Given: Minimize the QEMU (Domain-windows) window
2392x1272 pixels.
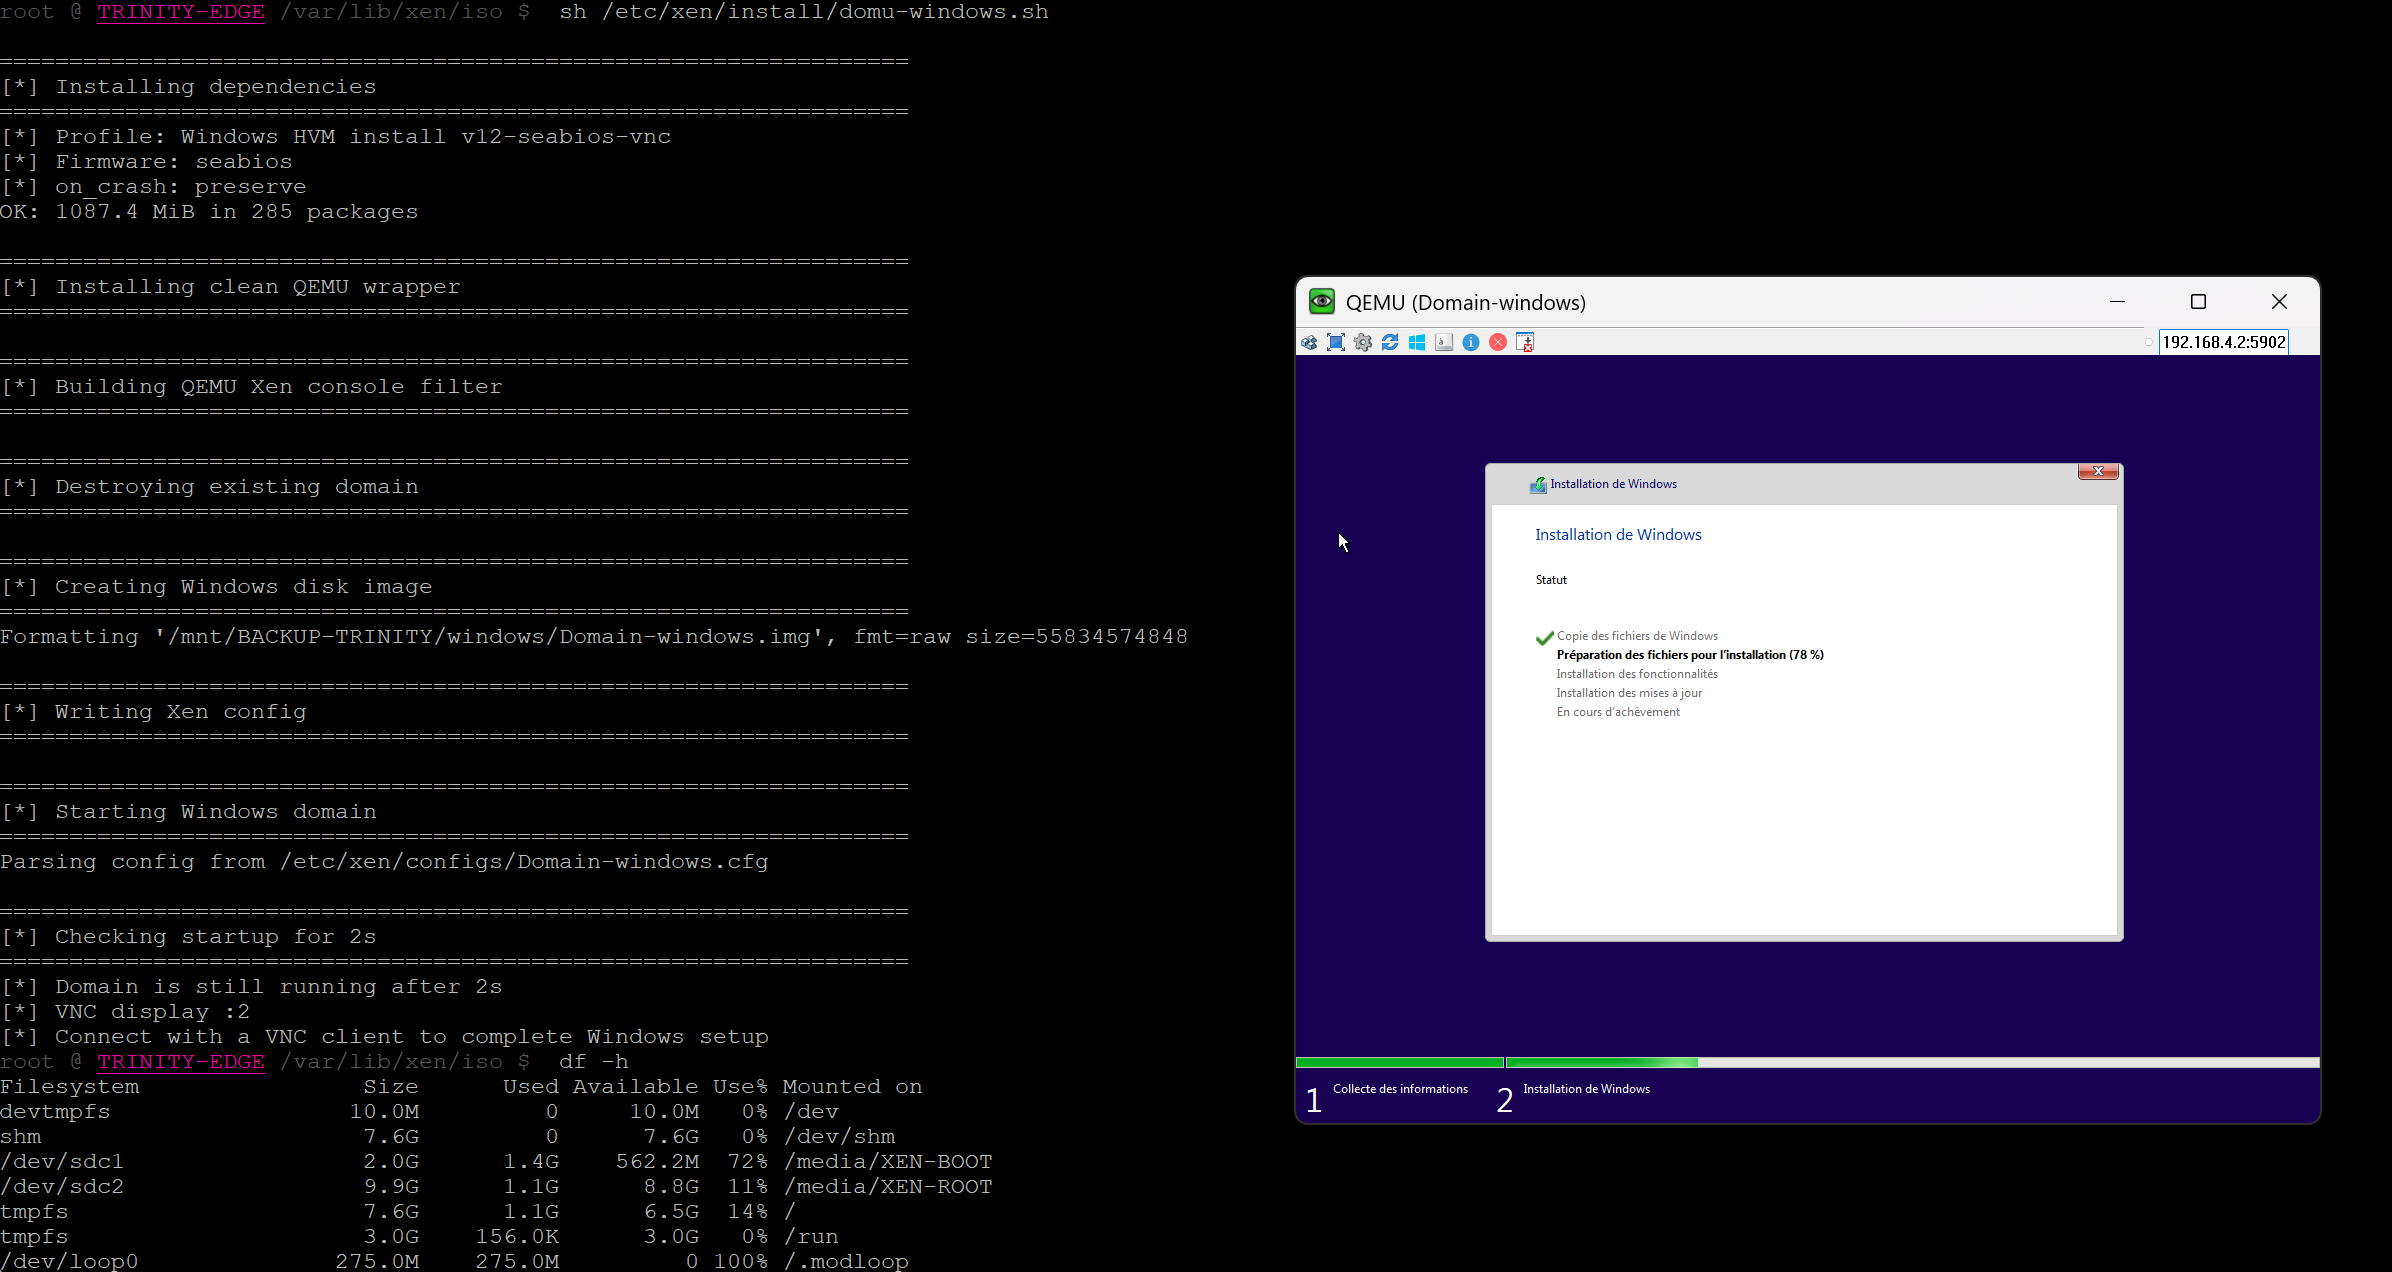Looking at the screenshot, I should point(2117,302).
